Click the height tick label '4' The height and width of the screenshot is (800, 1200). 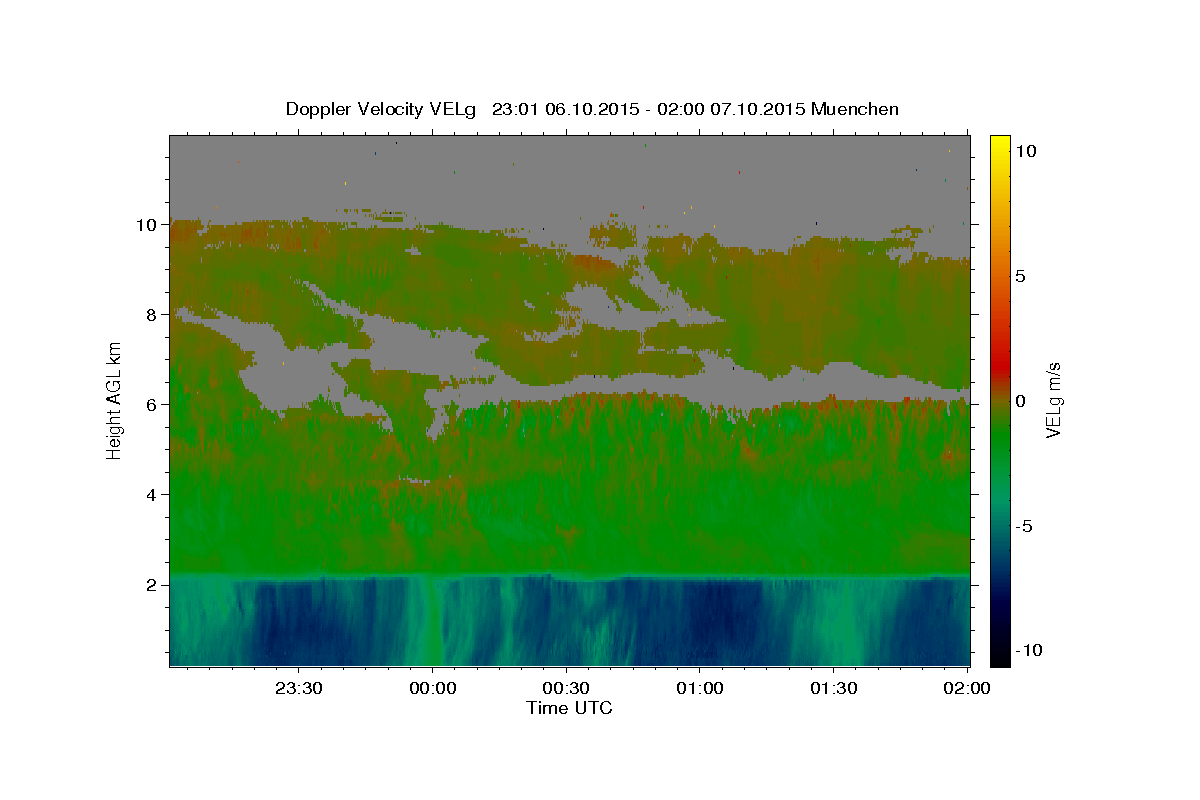[x=153, y=495]
